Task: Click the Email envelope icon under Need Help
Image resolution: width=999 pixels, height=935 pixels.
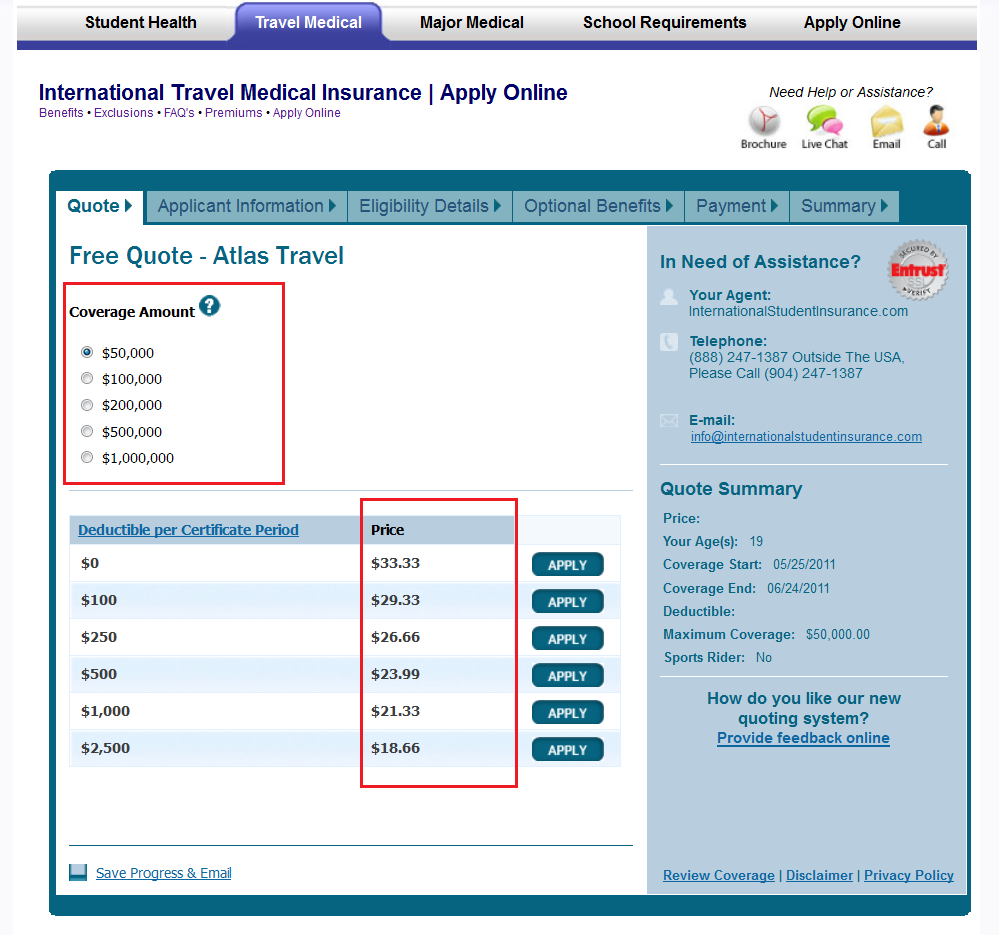Action: click(x=884, y=122)
